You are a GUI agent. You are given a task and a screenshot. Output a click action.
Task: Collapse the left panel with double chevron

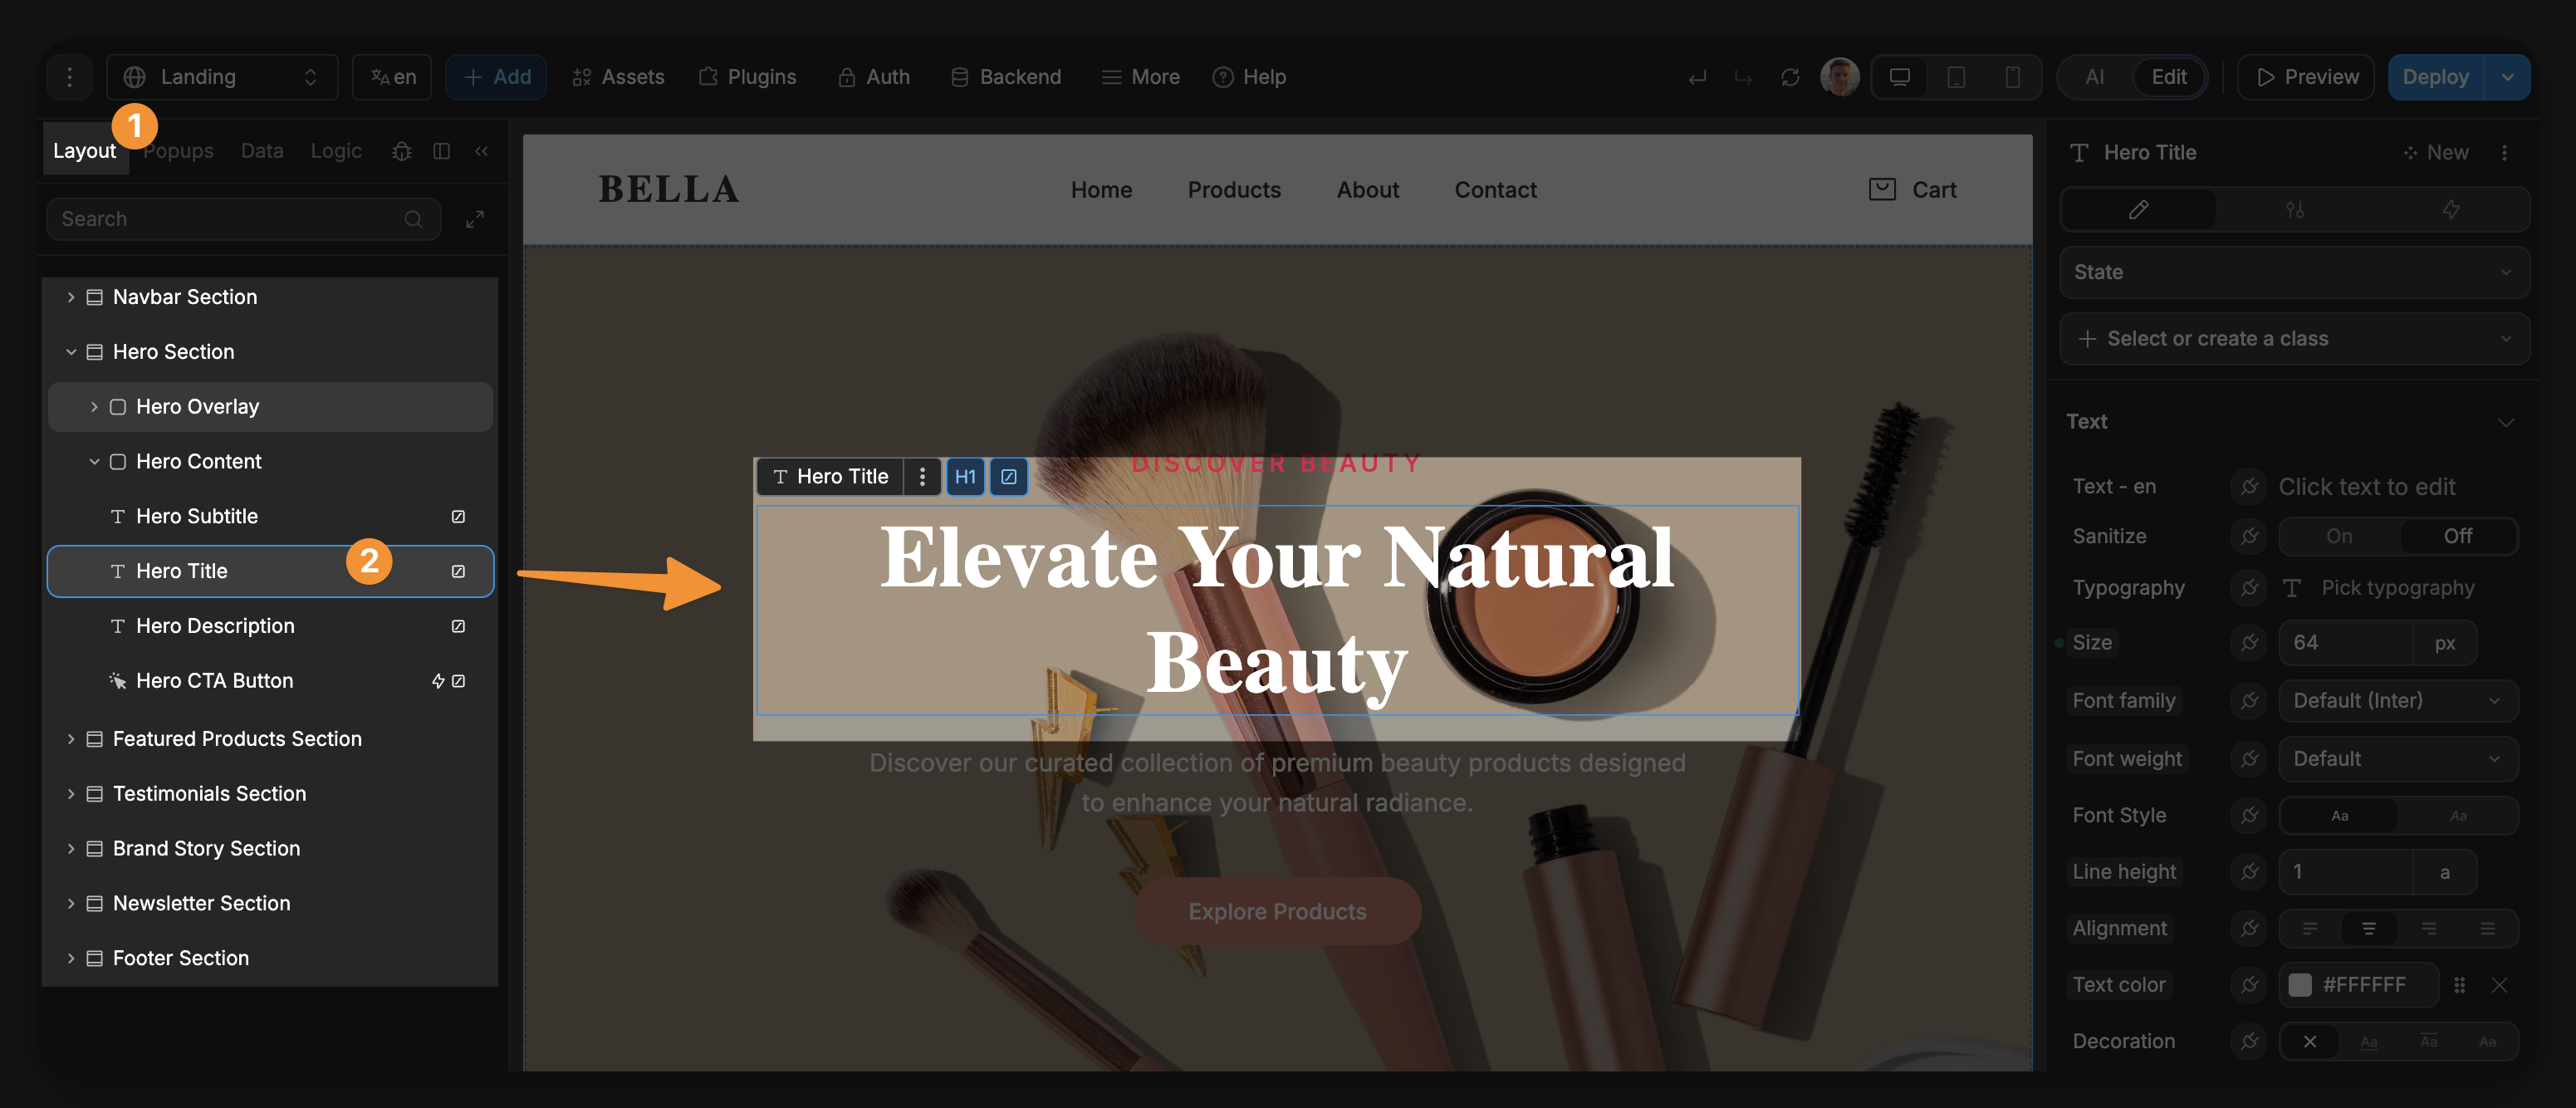click(482, 151)
